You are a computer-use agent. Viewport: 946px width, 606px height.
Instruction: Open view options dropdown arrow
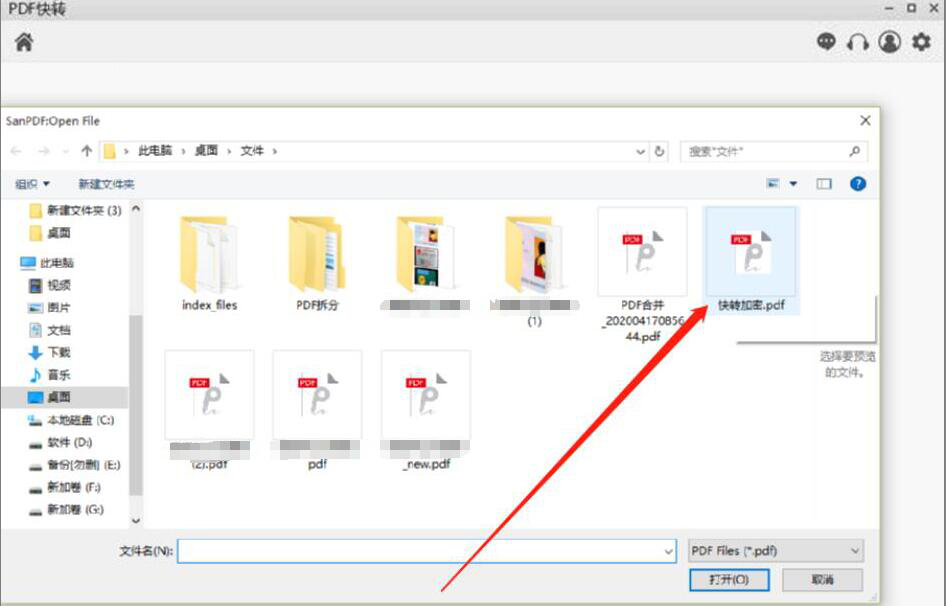click(793, 183)
